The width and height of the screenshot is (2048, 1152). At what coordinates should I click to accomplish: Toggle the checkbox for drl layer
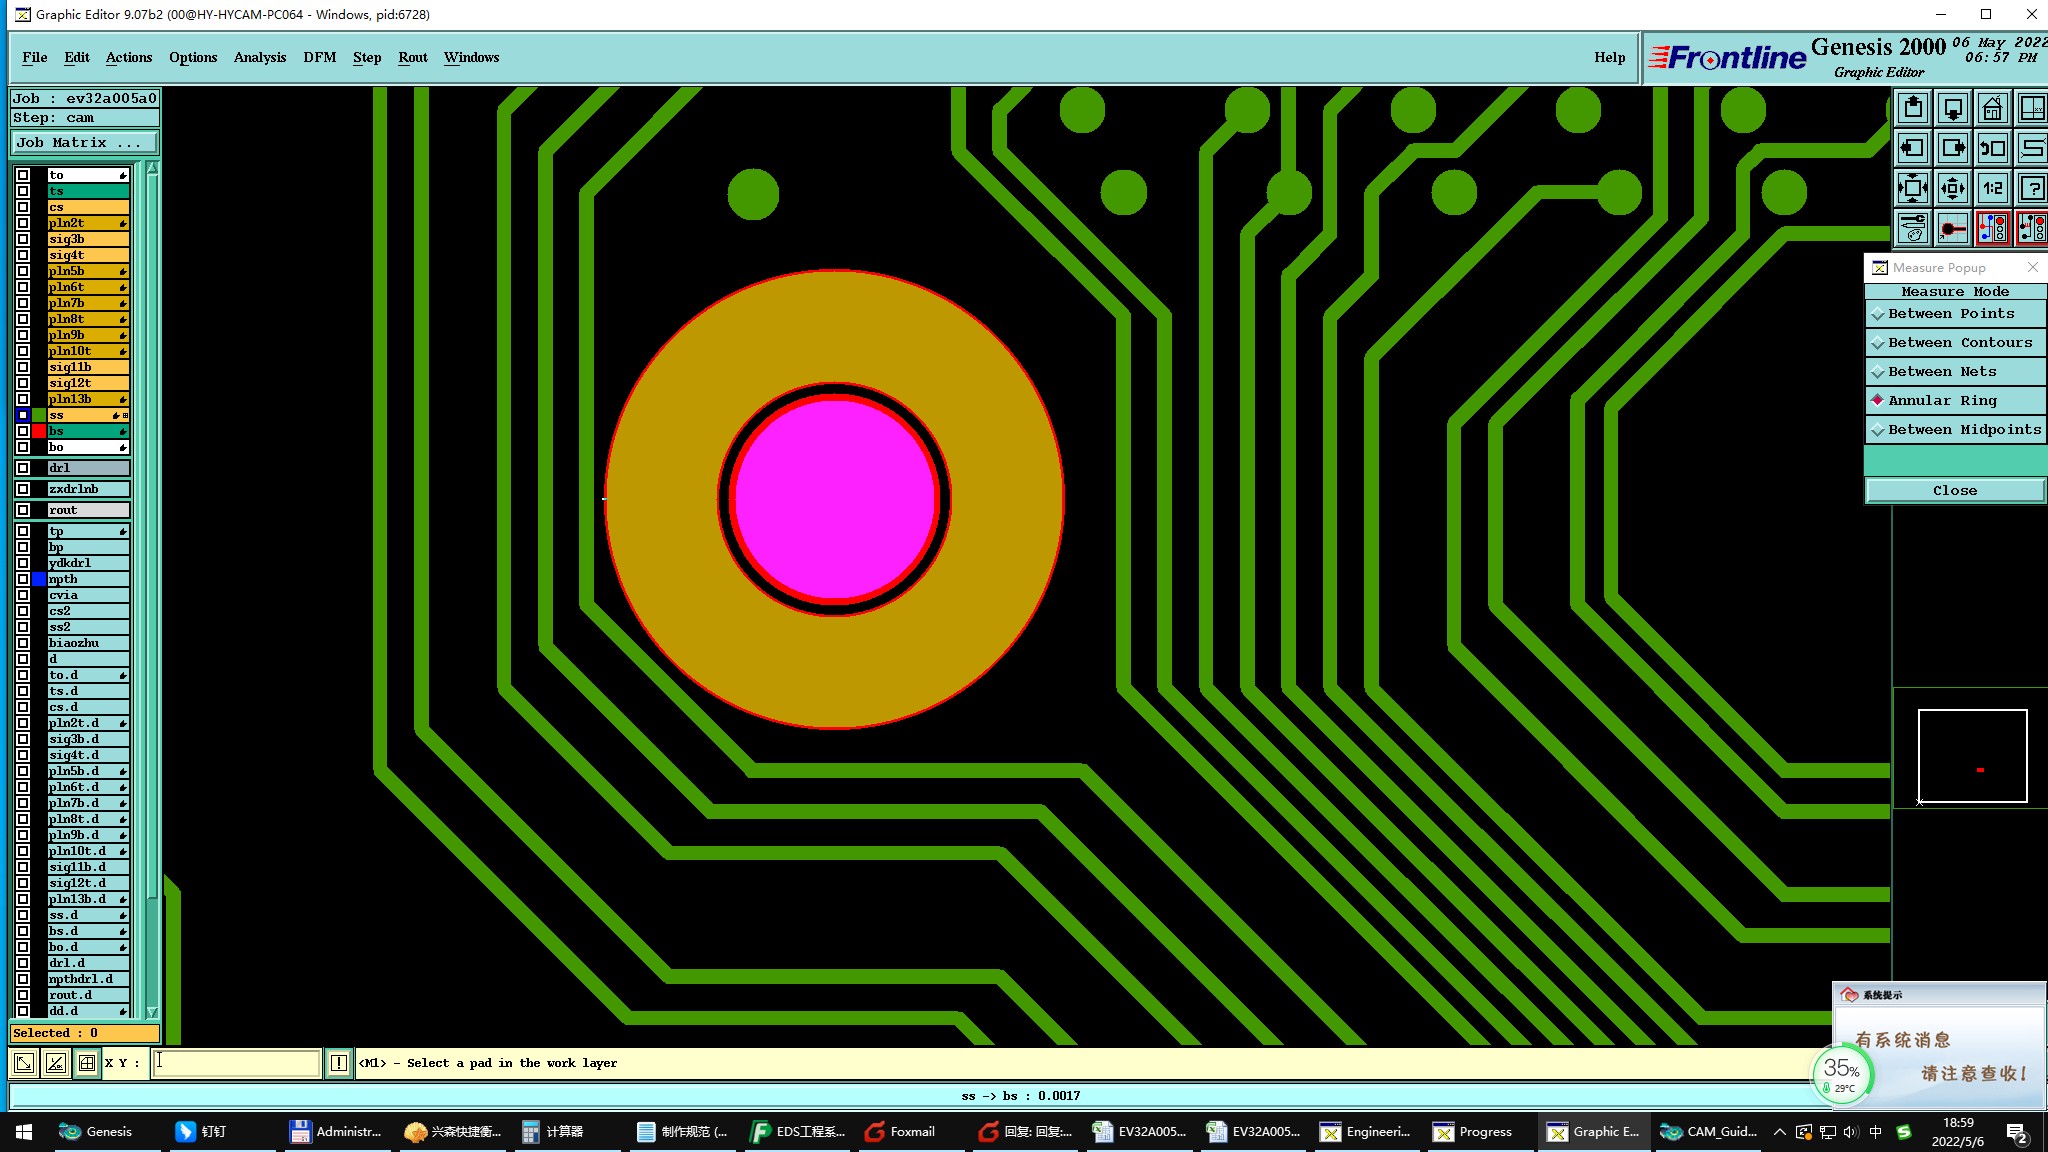pyautogui.click(x=23, y=468)
